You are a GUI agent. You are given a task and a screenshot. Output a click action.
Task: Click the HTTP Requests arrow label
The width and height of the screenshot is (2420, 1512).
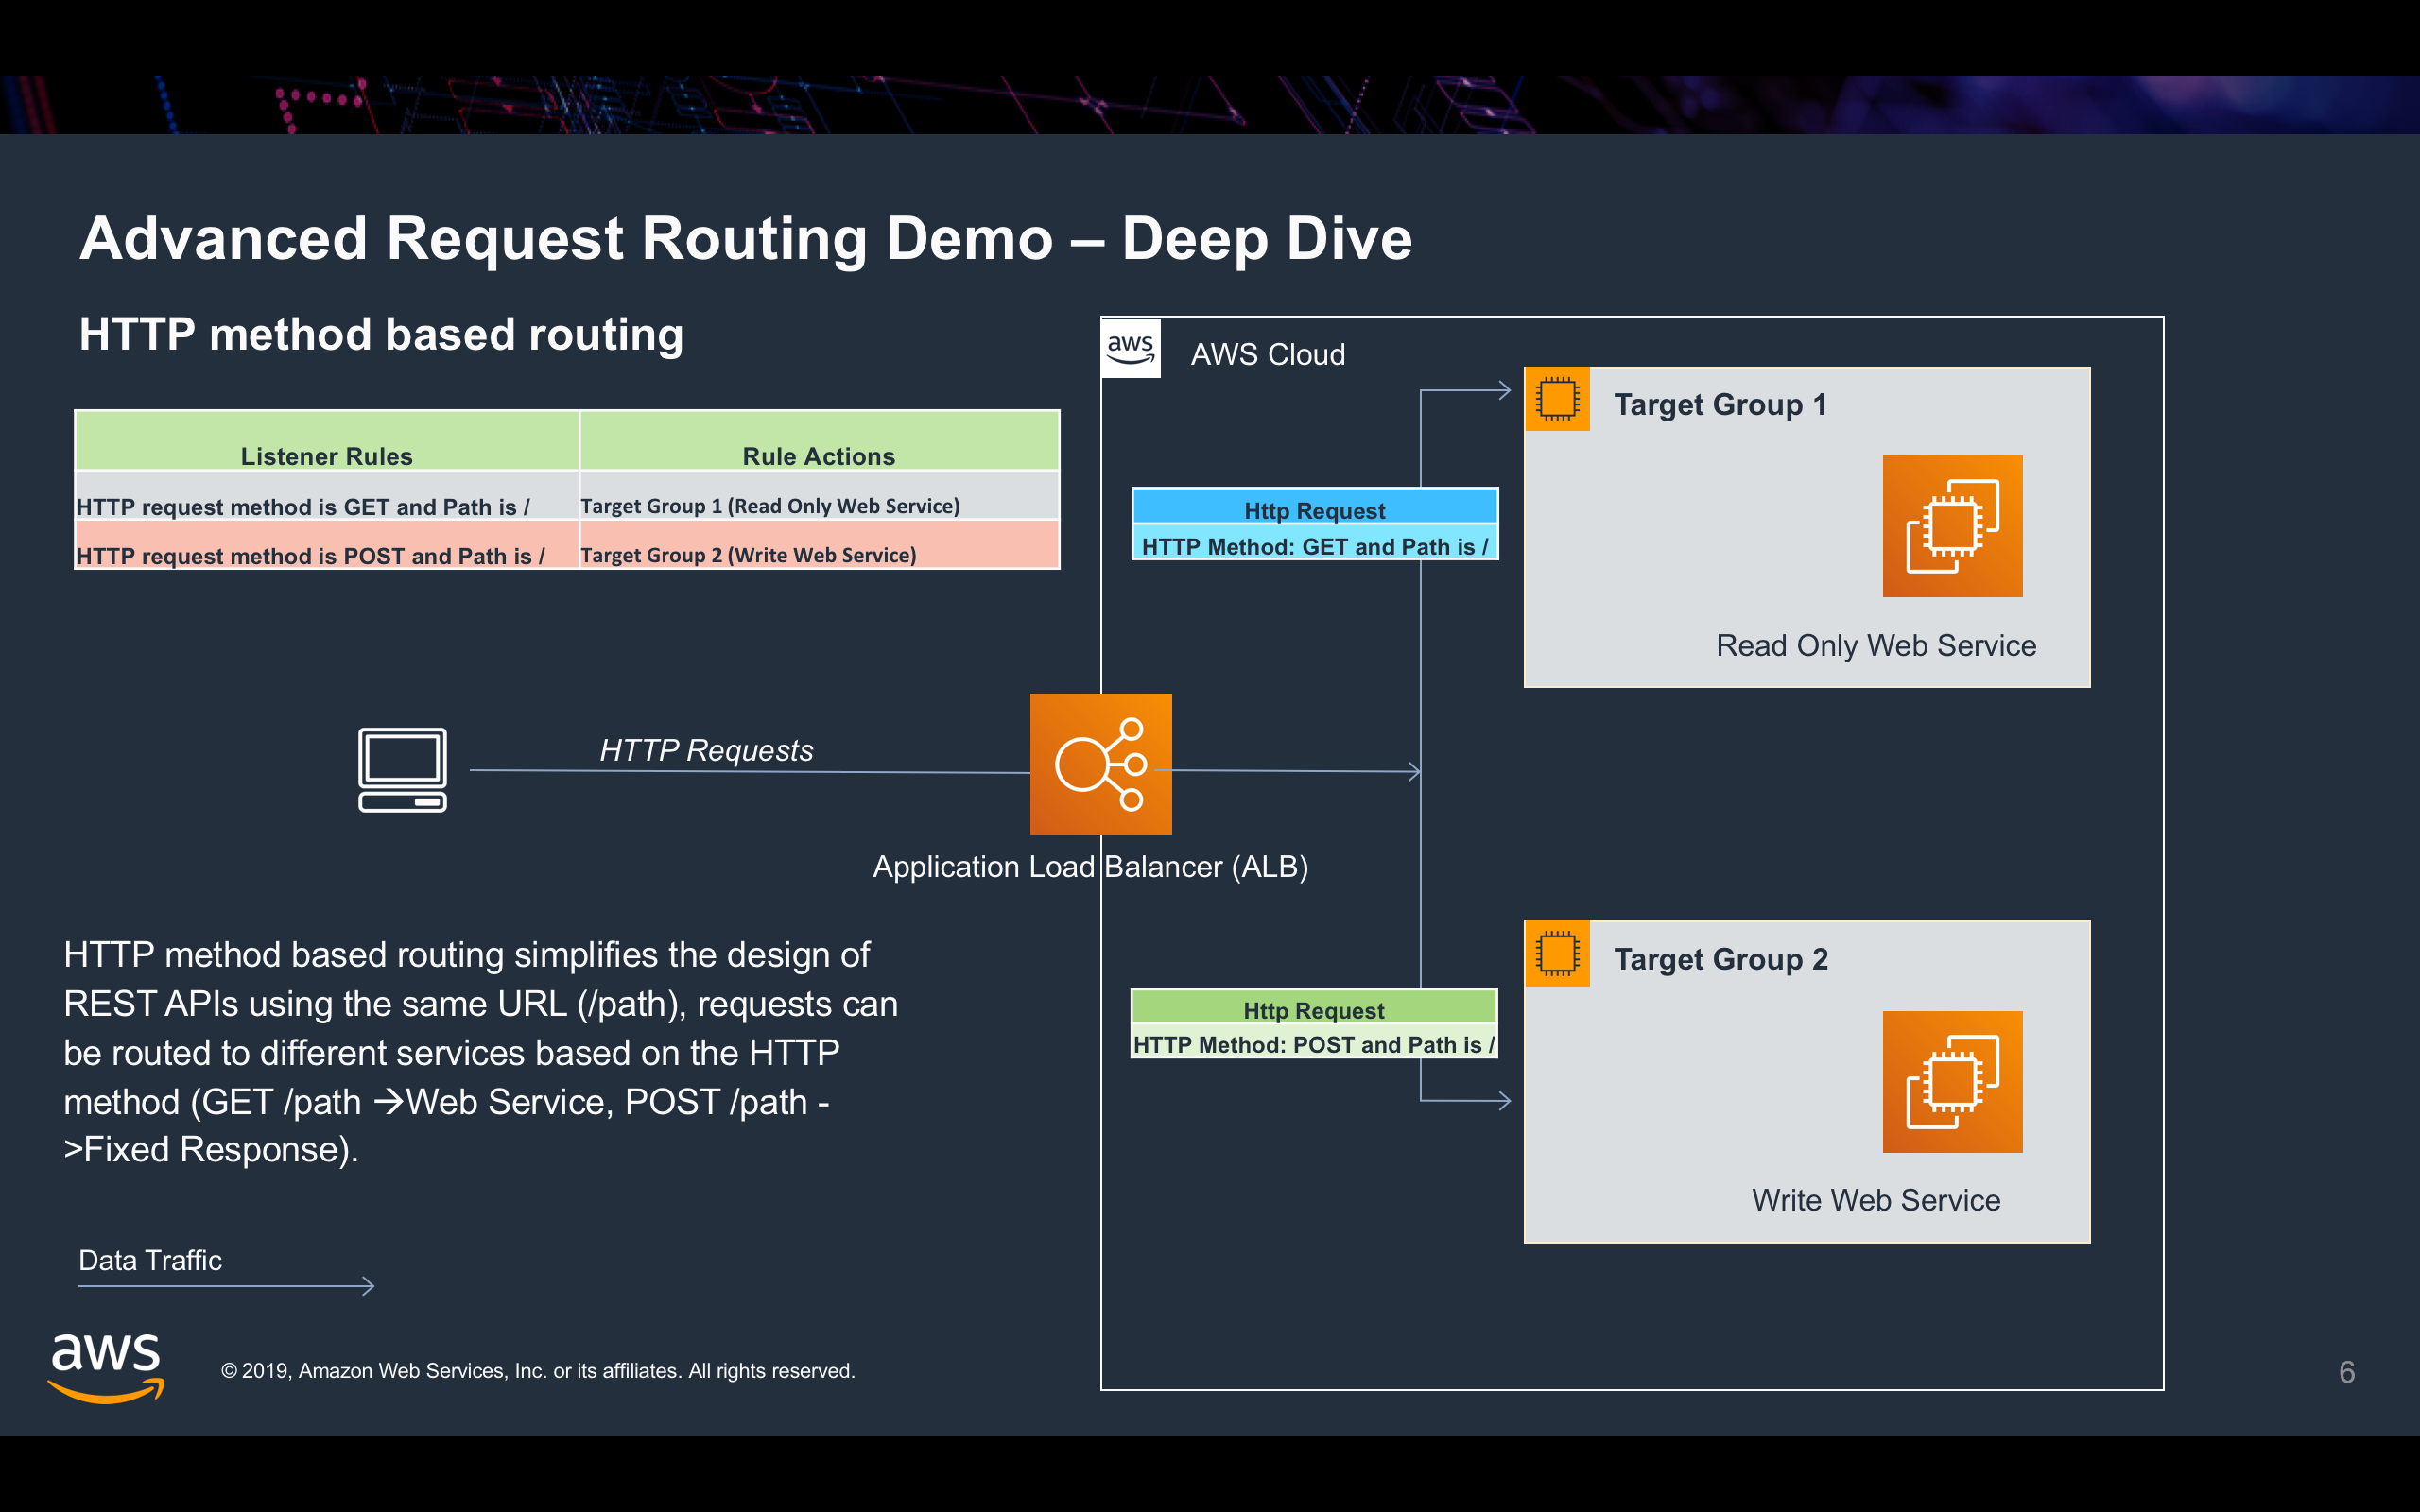tap(706, 750)
